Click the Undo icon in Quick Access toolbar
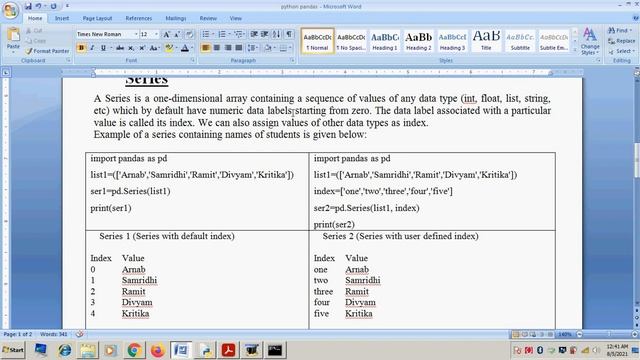Image resolution: width=640 pixels, height=360 pixels. [38, 6]
